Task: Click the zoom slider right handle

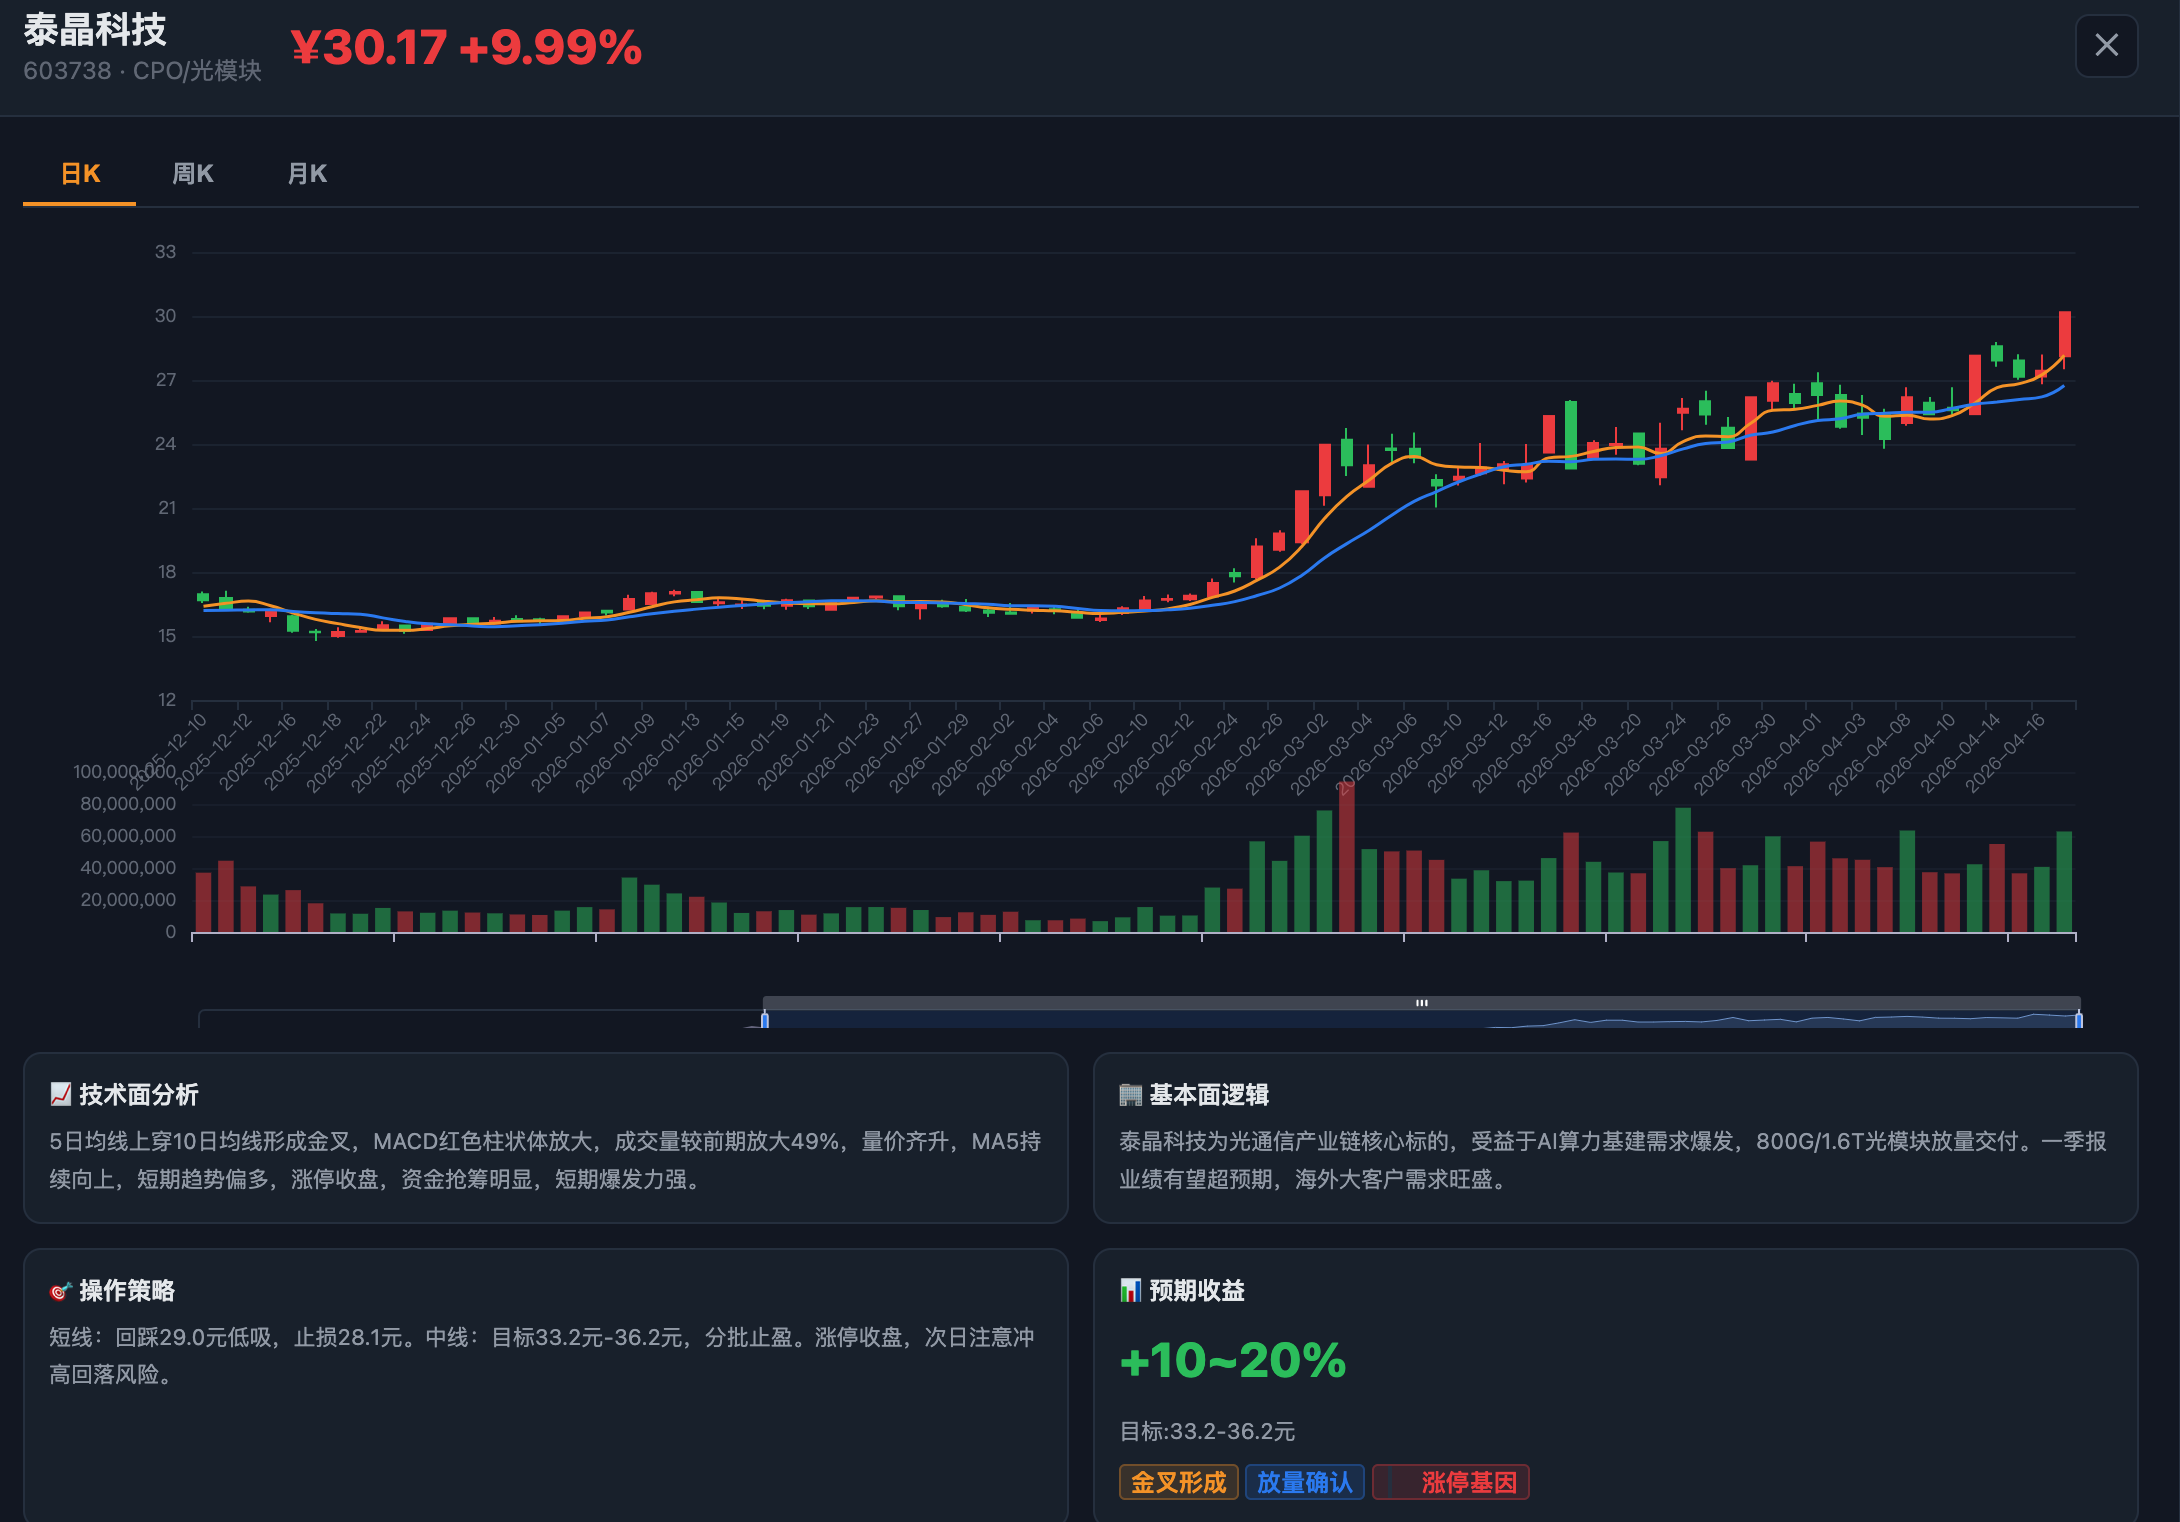Action: coord(2078,1020)
